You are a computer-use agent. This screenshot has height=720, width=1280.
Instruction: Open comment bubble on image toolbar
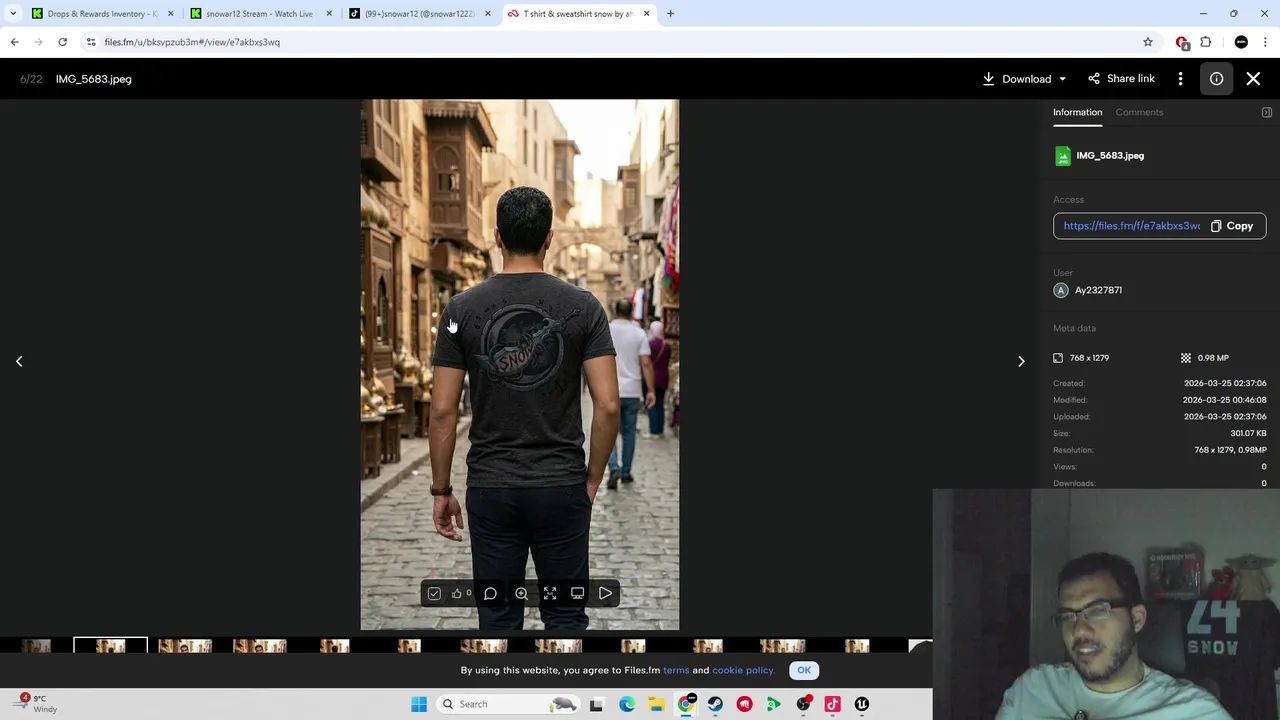point(490,594)
